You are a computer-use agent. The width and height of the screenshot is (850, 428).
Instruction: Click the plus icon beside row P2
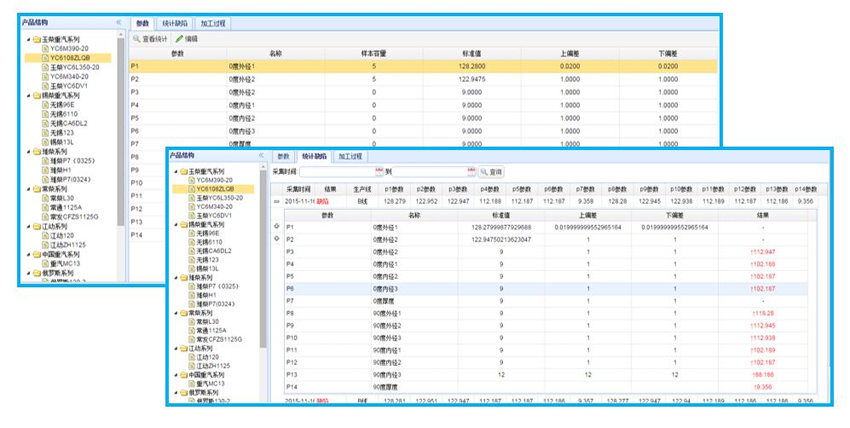(x=277, y=239)
